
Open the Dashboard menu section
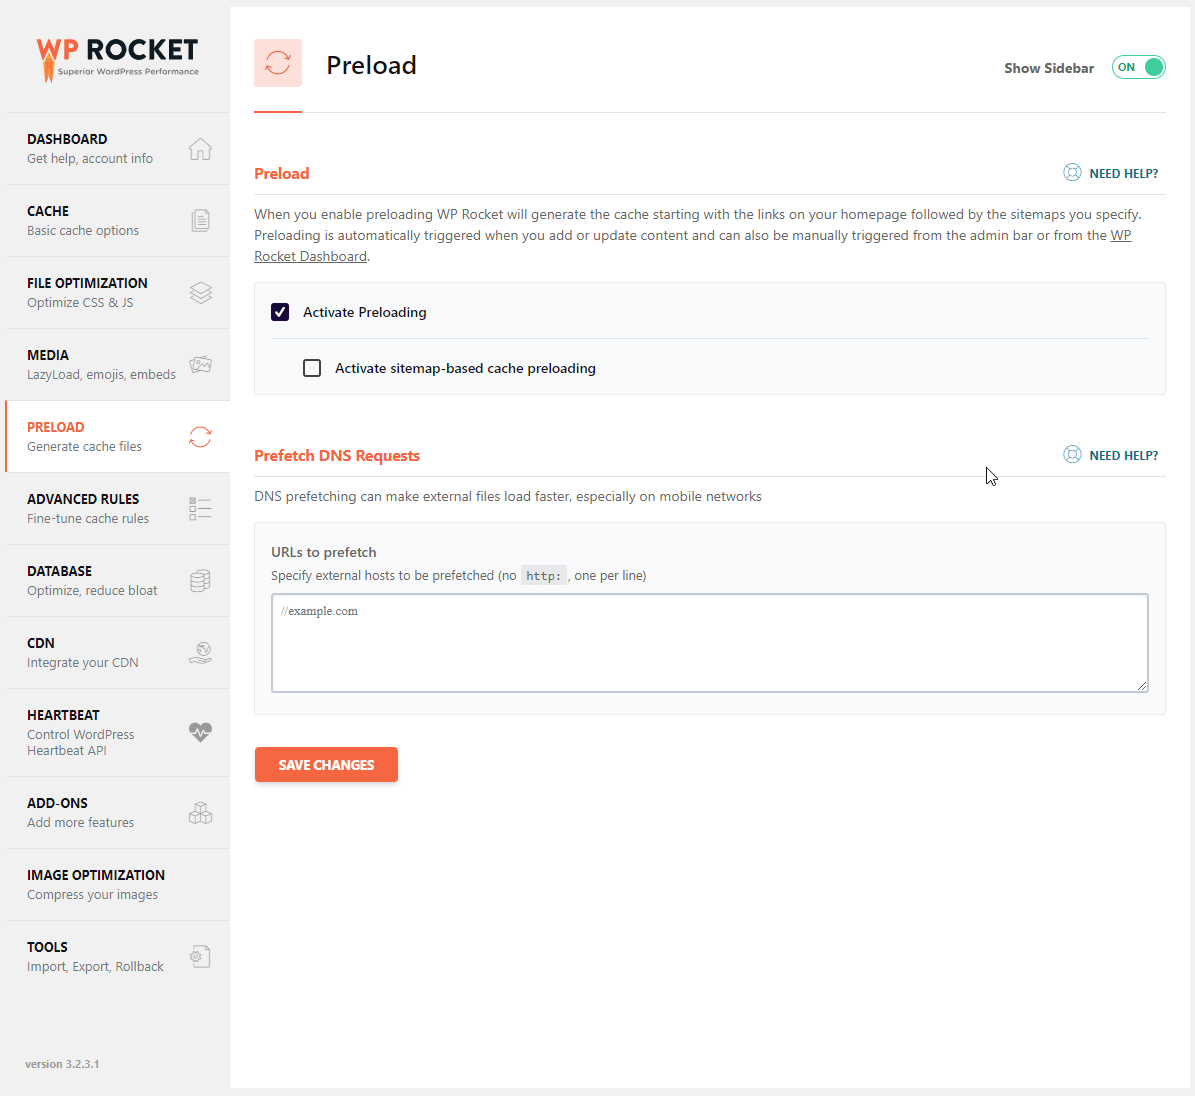[118, 149]
